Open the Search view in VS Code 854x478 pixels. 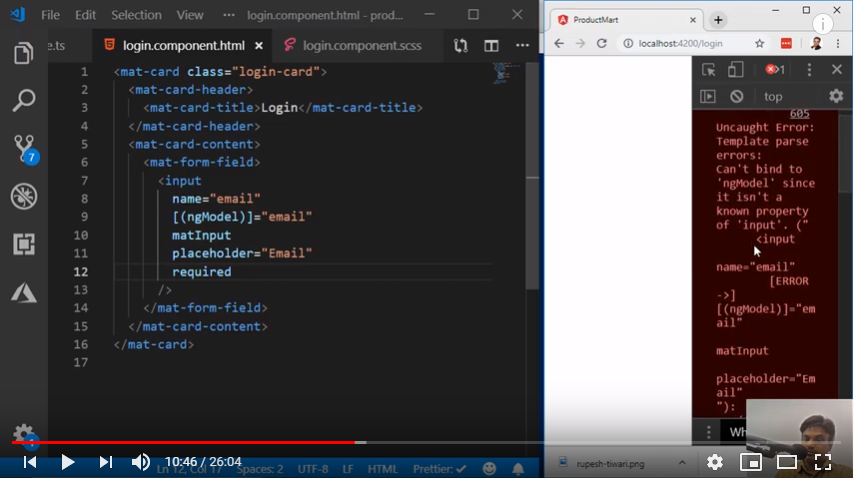tap(24, 100)
